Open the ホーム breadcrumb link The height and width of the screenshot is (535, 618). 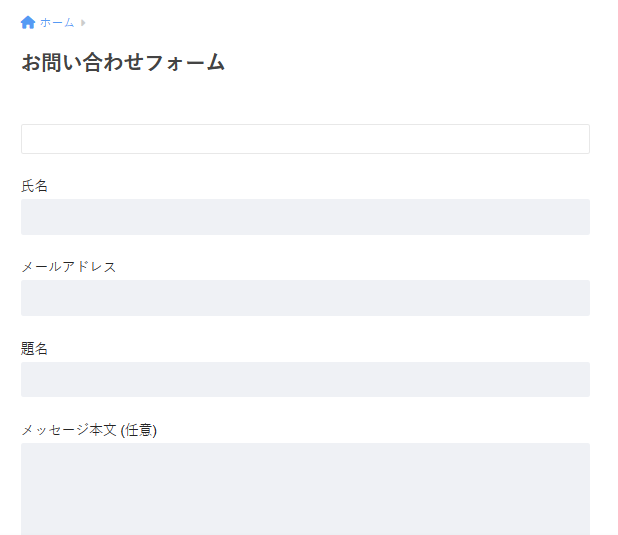(57, 22)
